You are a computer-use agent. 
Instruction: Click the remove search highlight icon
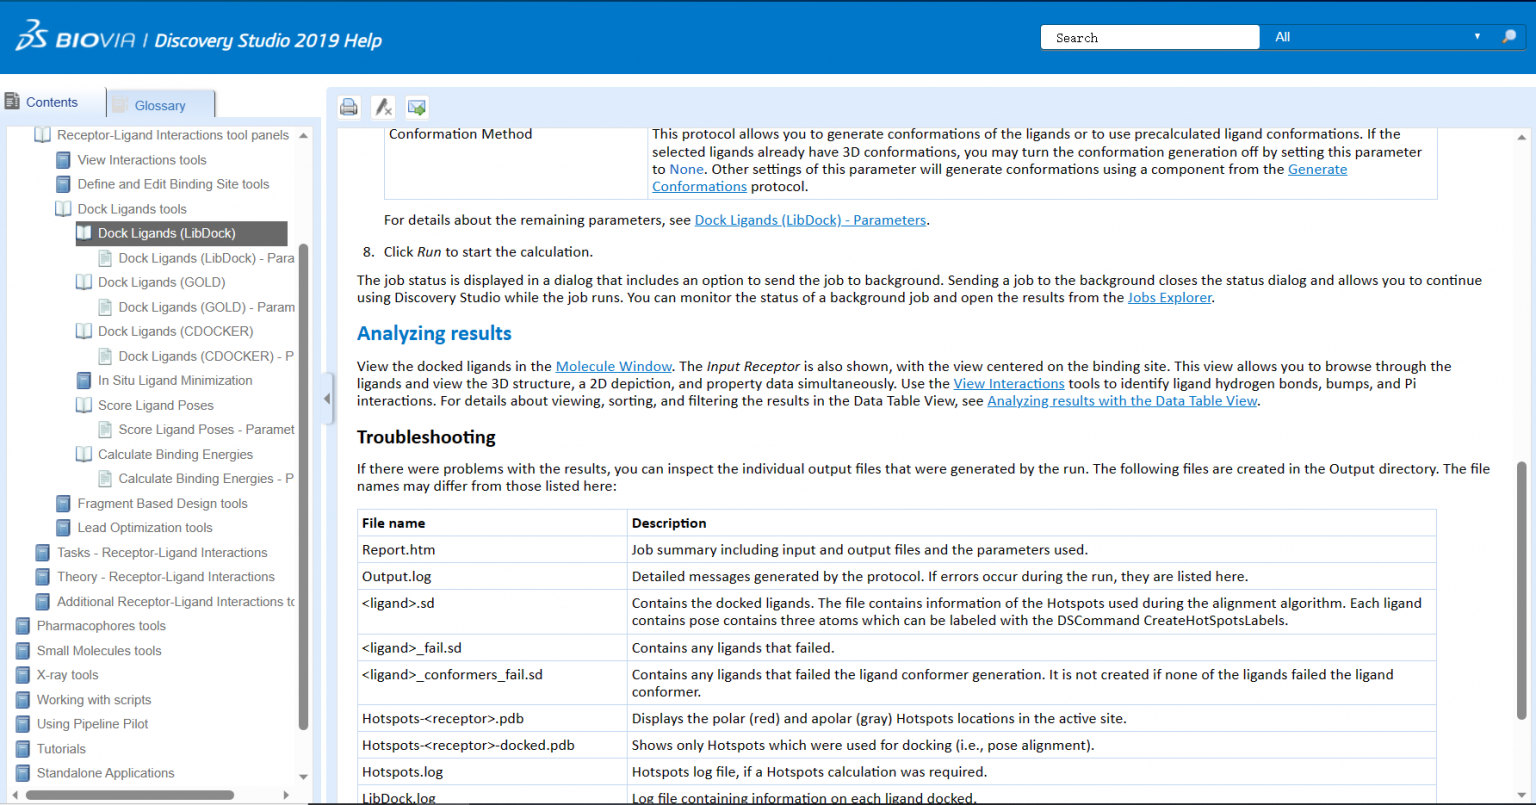[383, 107]
